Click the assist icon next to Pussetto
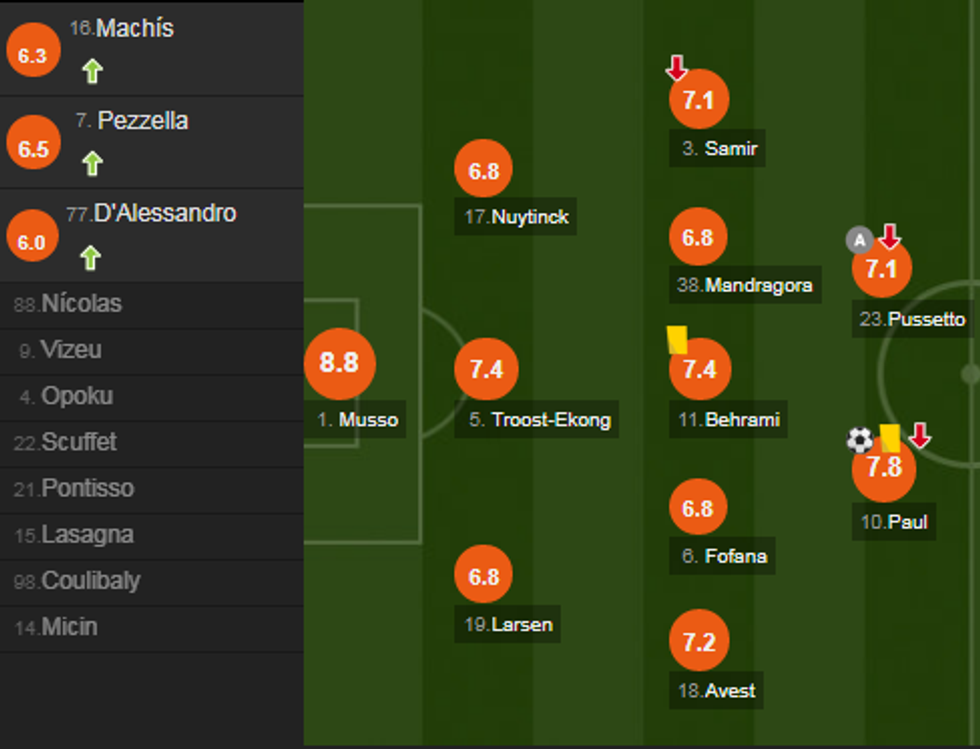980x749 pixels. pos(858,239)
